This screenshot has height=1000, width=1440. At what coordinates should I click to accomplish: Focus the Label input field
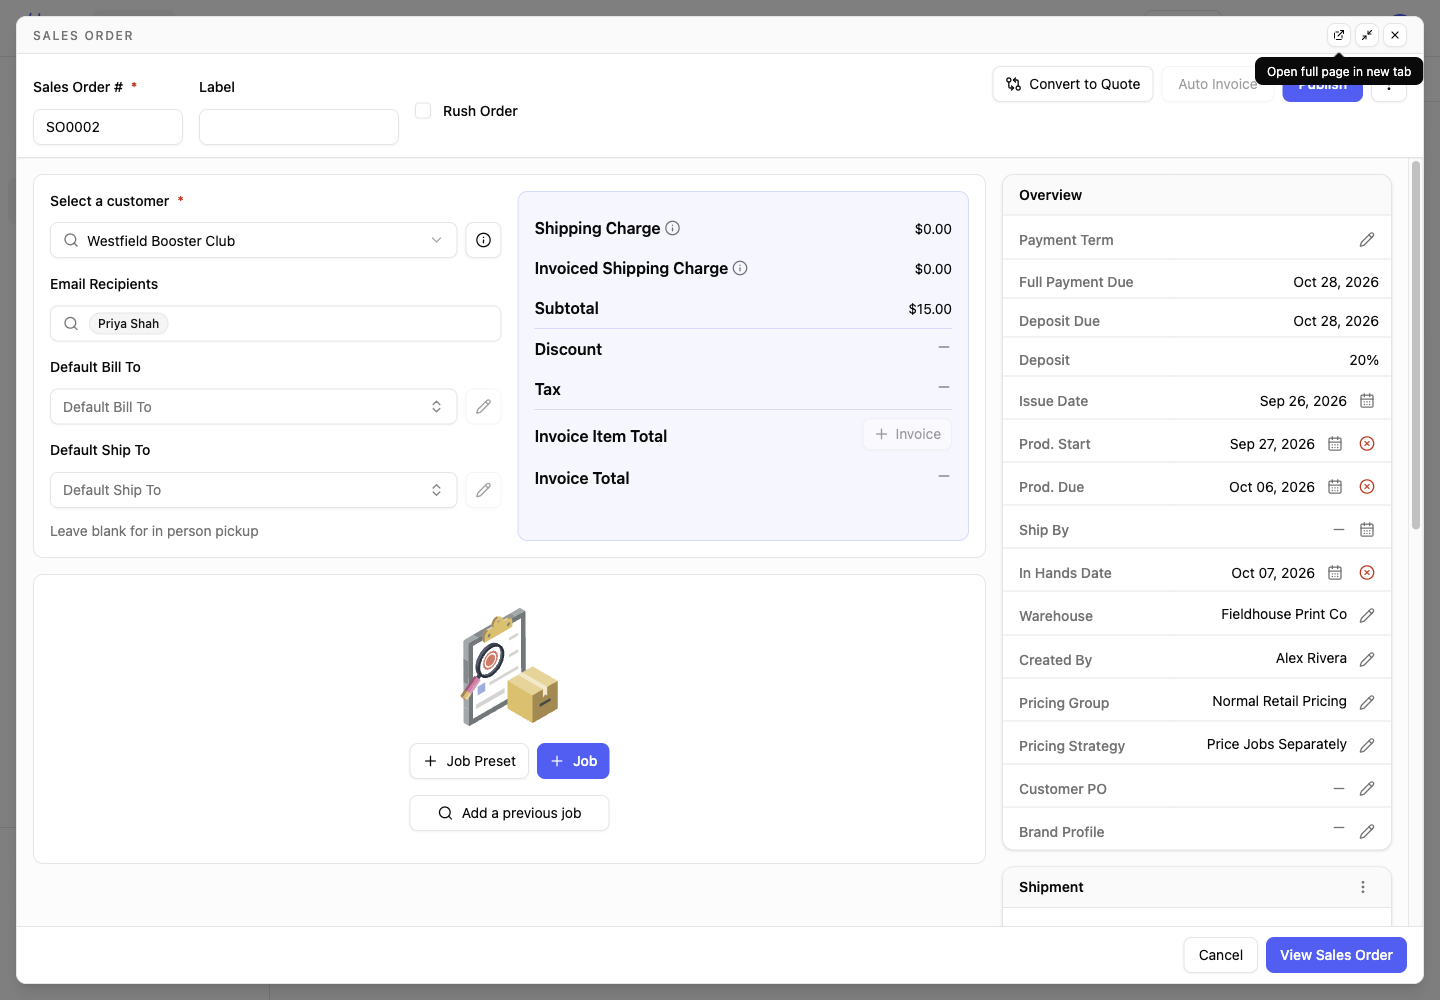click(299, 127)
